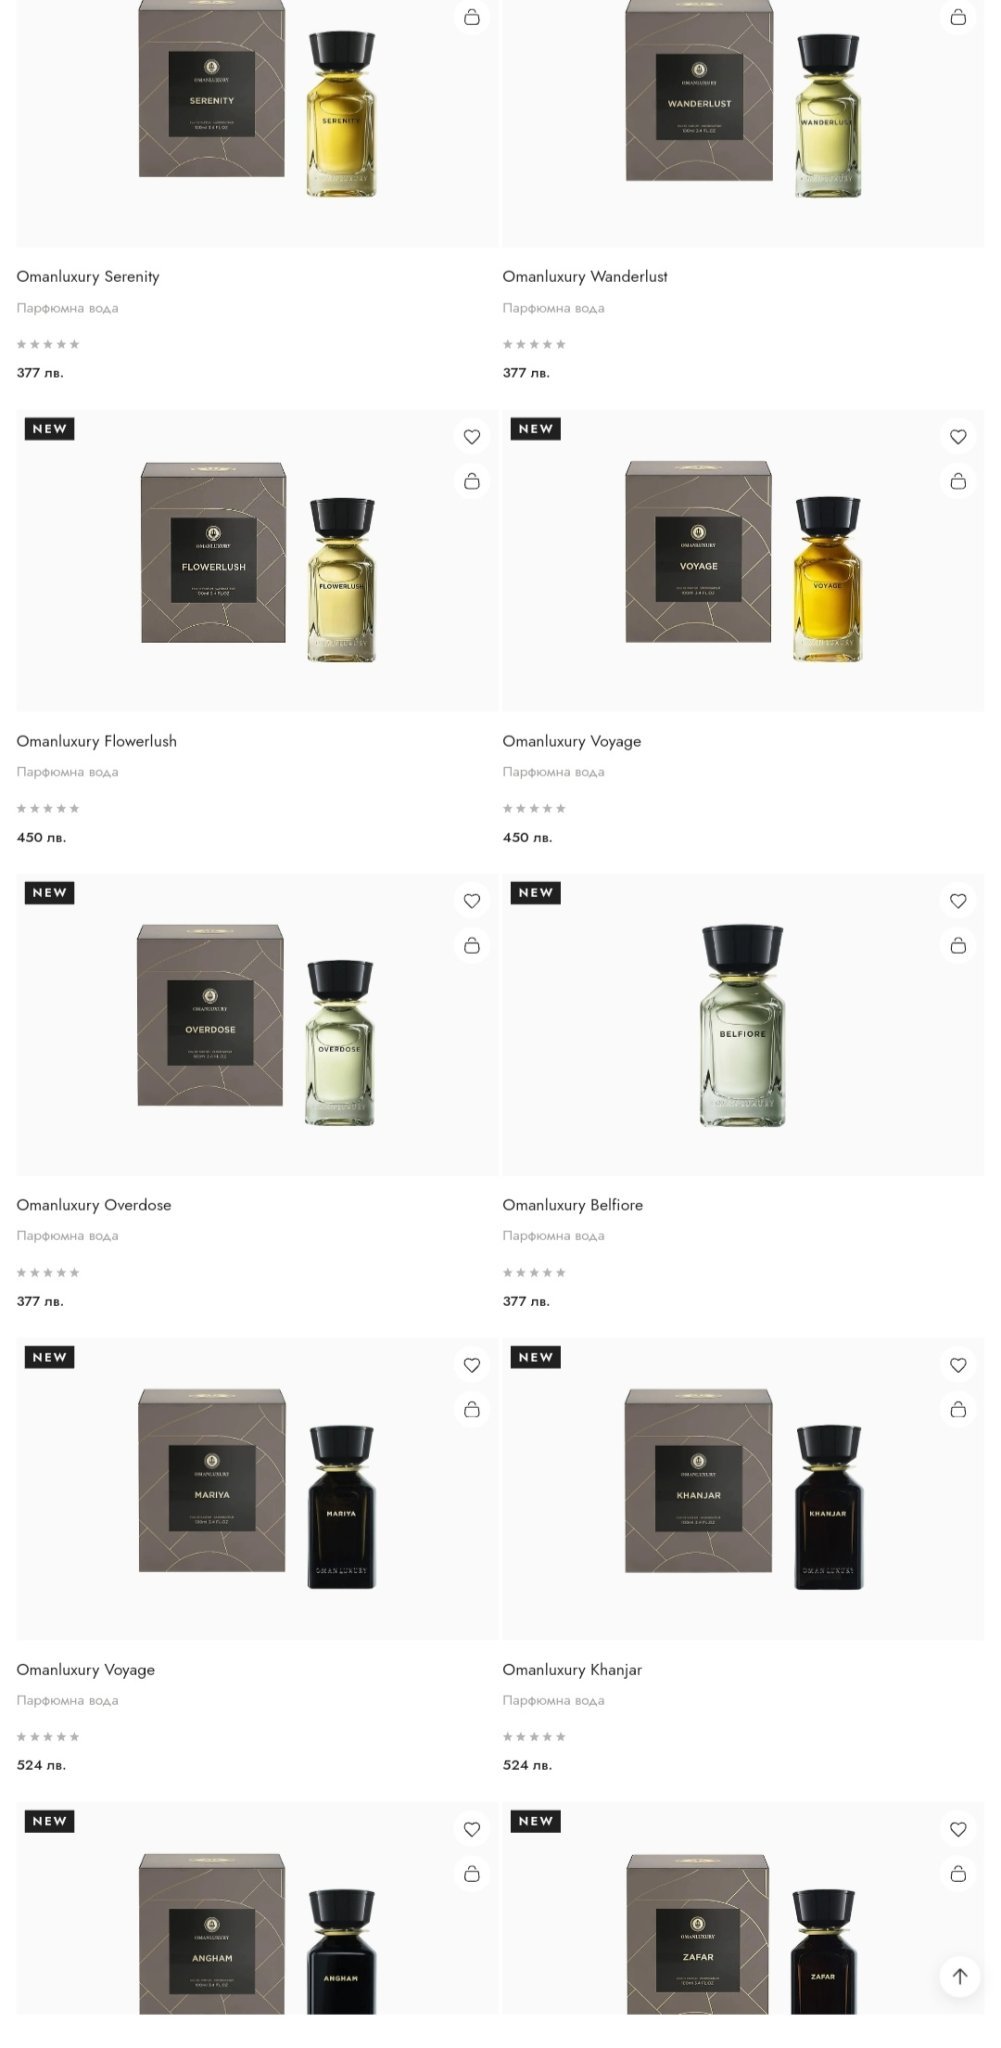1001x2048 pixels.
Task: Click the star rating under Omanluxury Khanjar
Action: [x=534, y=1737]
